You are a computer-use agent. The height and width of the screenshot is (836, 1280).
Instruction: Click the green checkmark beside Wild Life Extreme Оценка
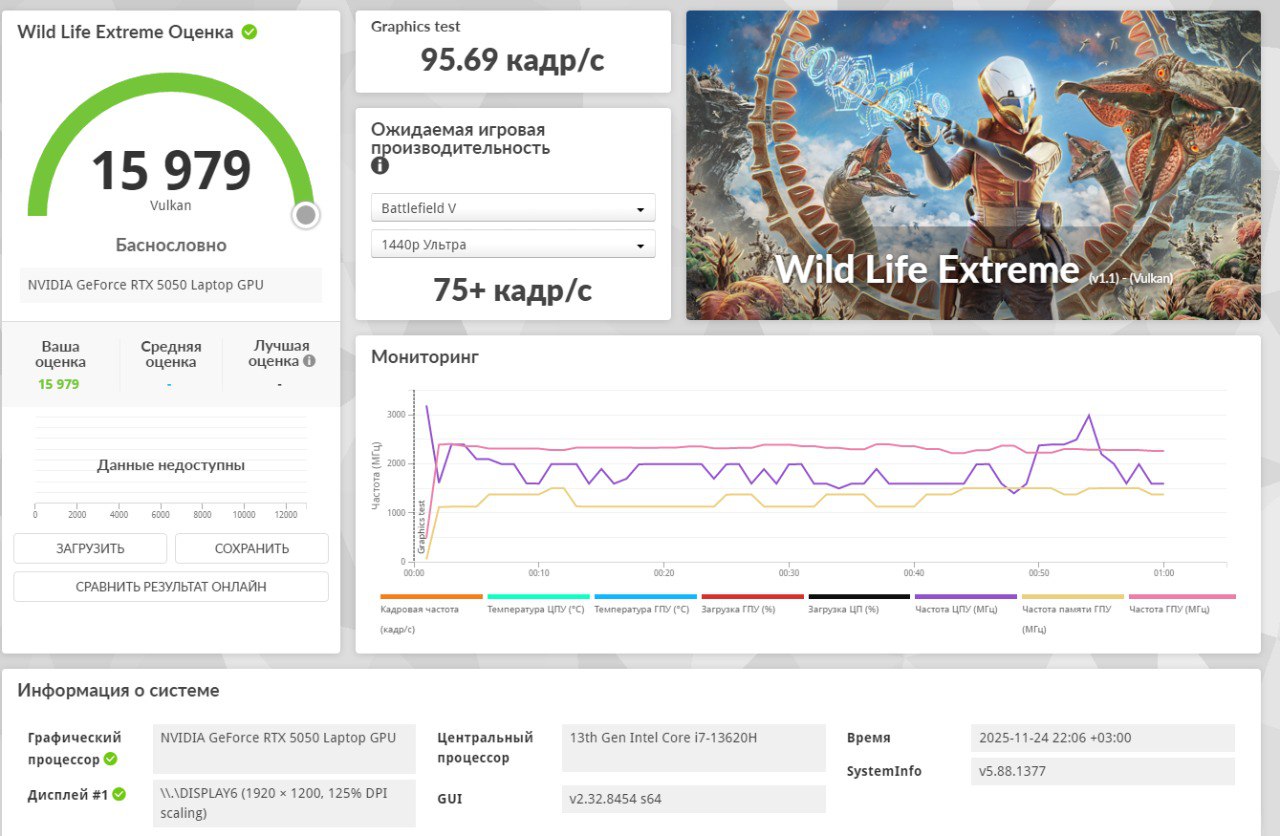249,32
